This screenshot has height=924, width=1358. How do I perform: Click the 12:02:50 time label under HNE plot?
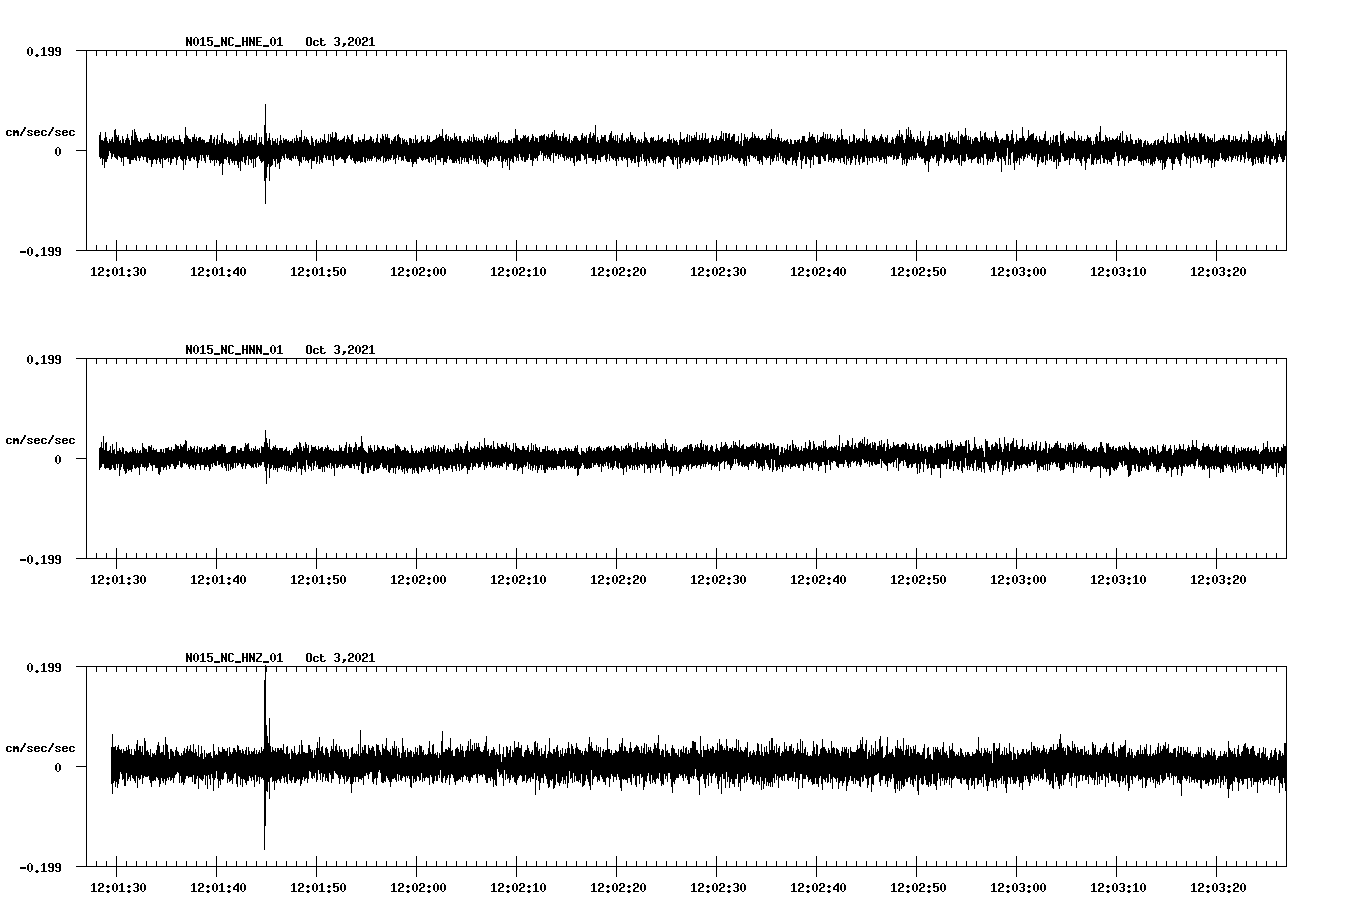click(918, 272)
